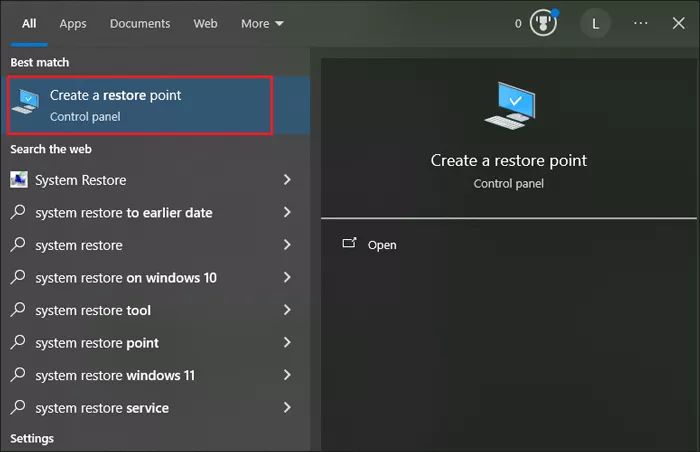The height and width of the screenshot is (452, 700).
Task: Click the large computer icon in preview pane
Action: click(510, 106)
